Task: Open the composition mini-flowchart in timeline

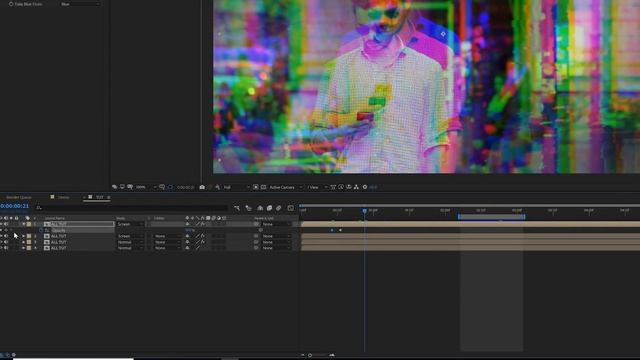Action: [x=237, y=208]
